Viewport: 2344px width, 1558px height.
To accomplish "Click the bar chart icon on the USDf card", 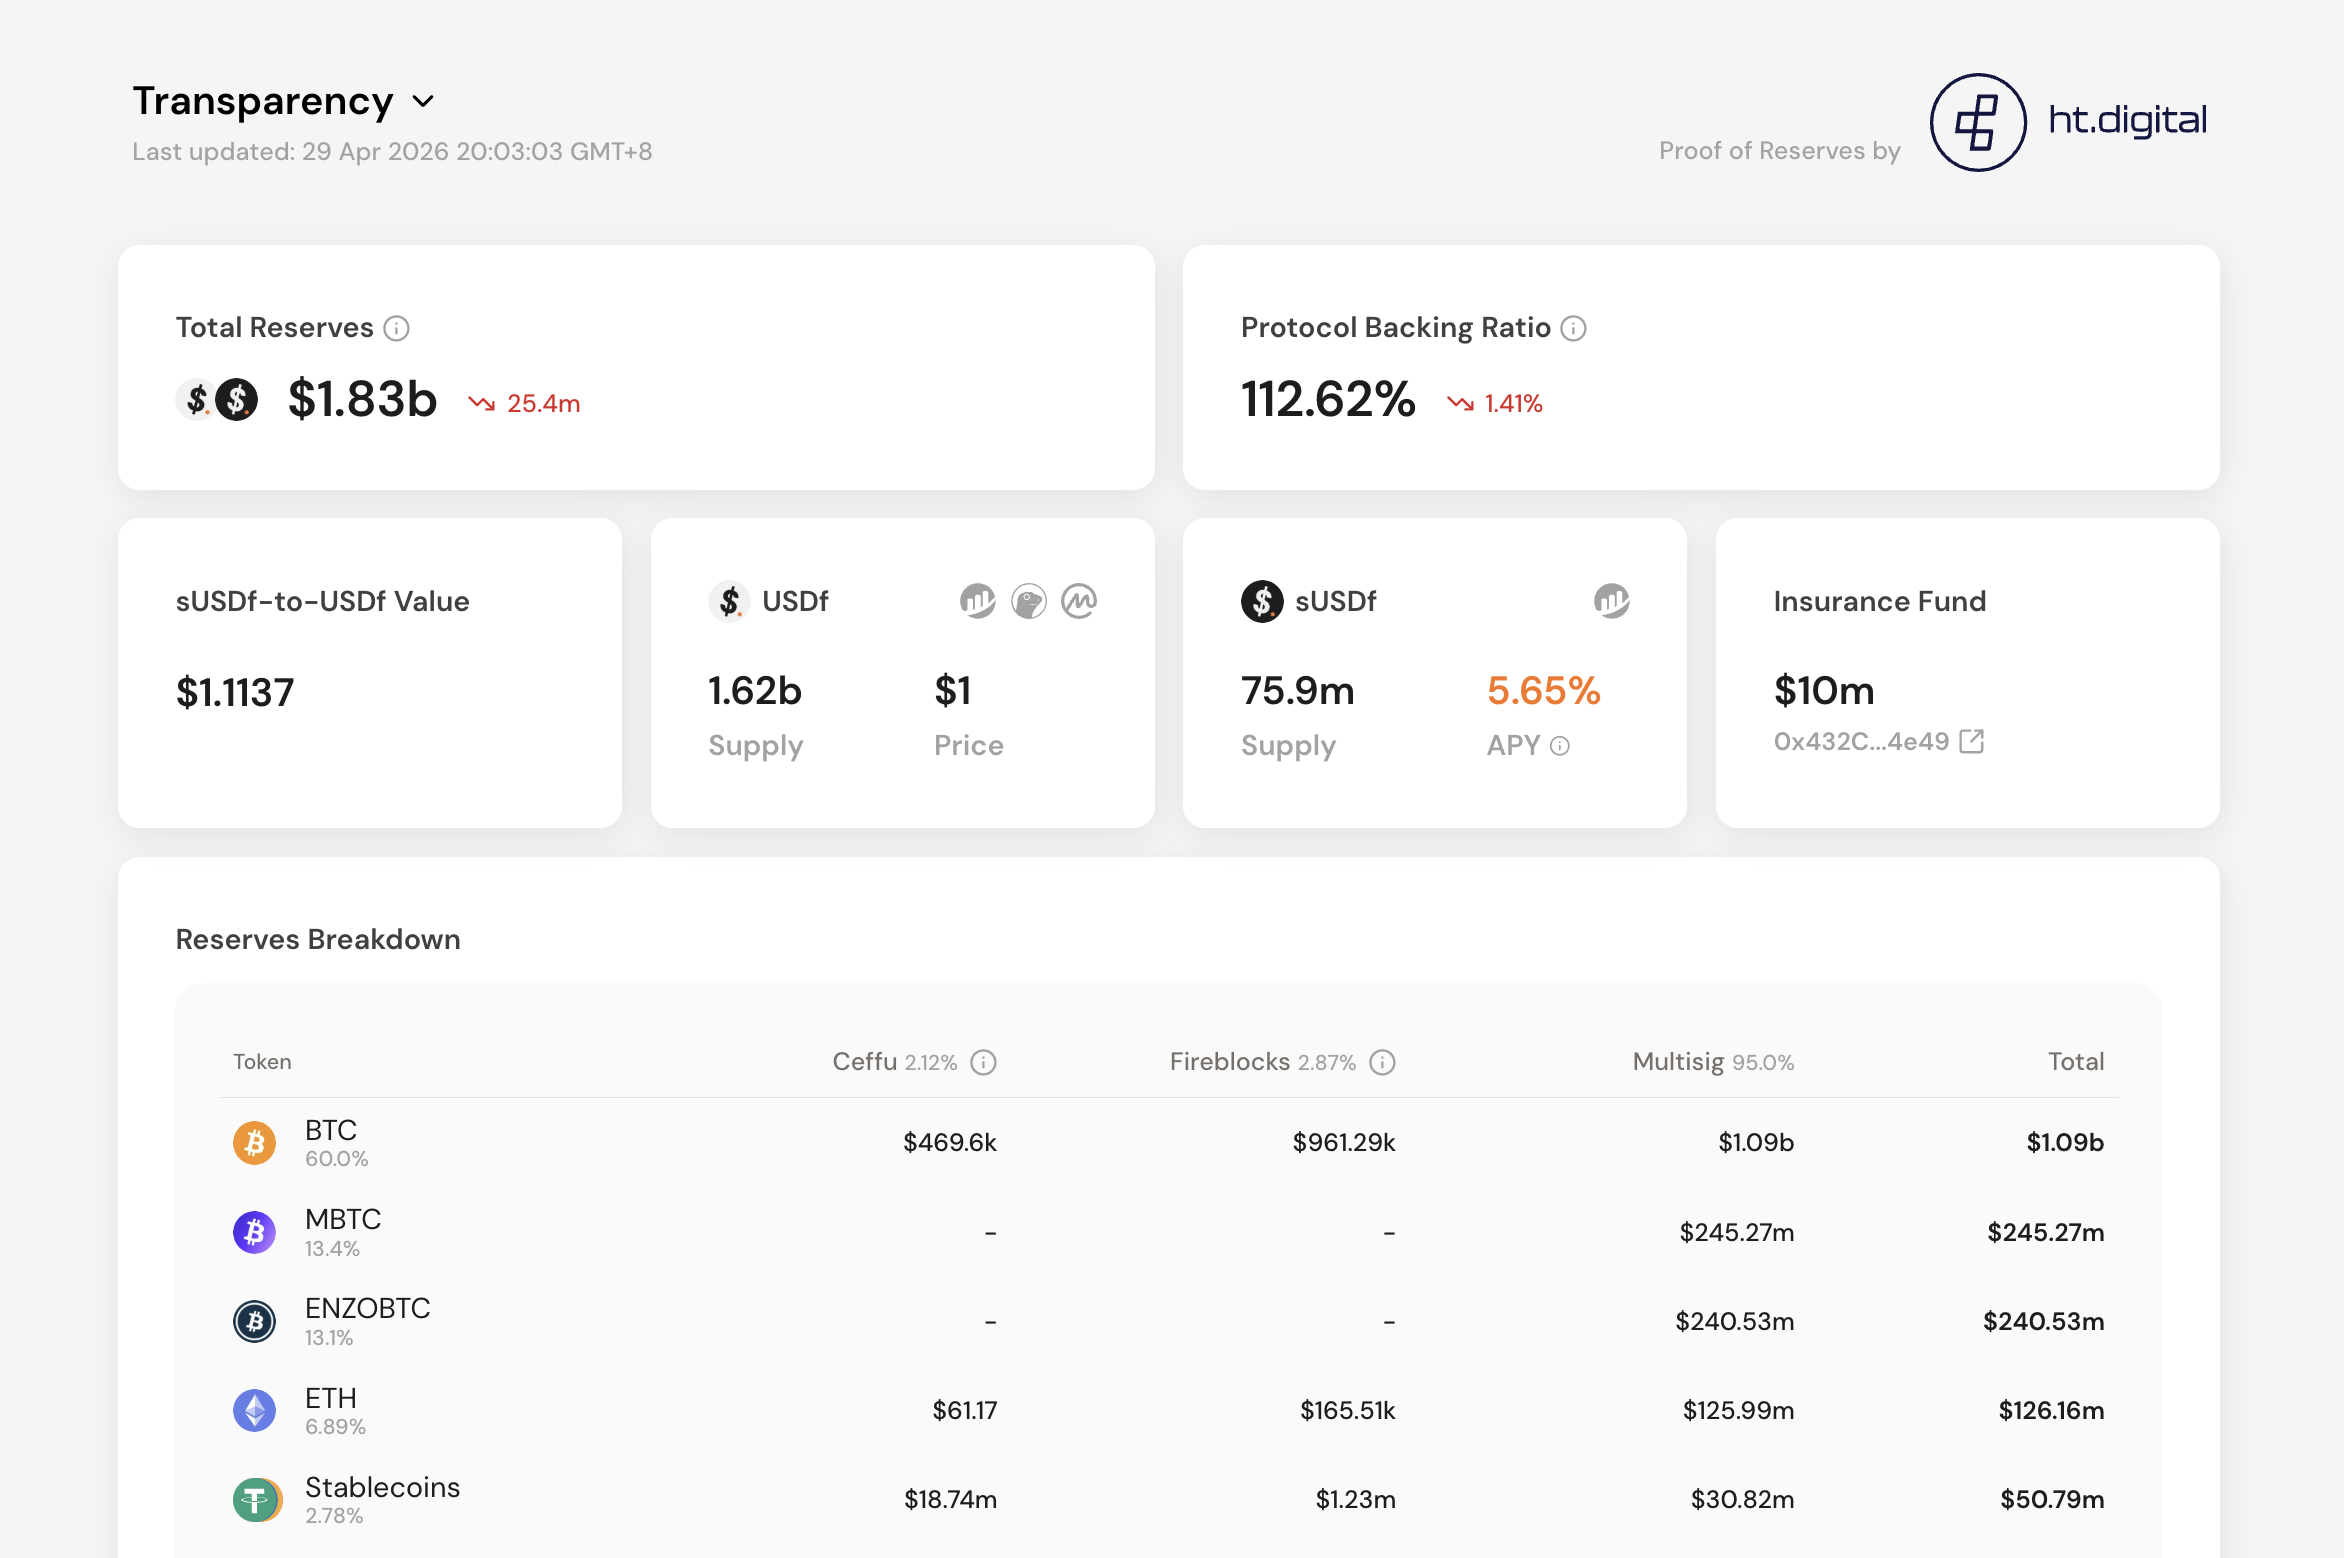I will tap(977, 601).
